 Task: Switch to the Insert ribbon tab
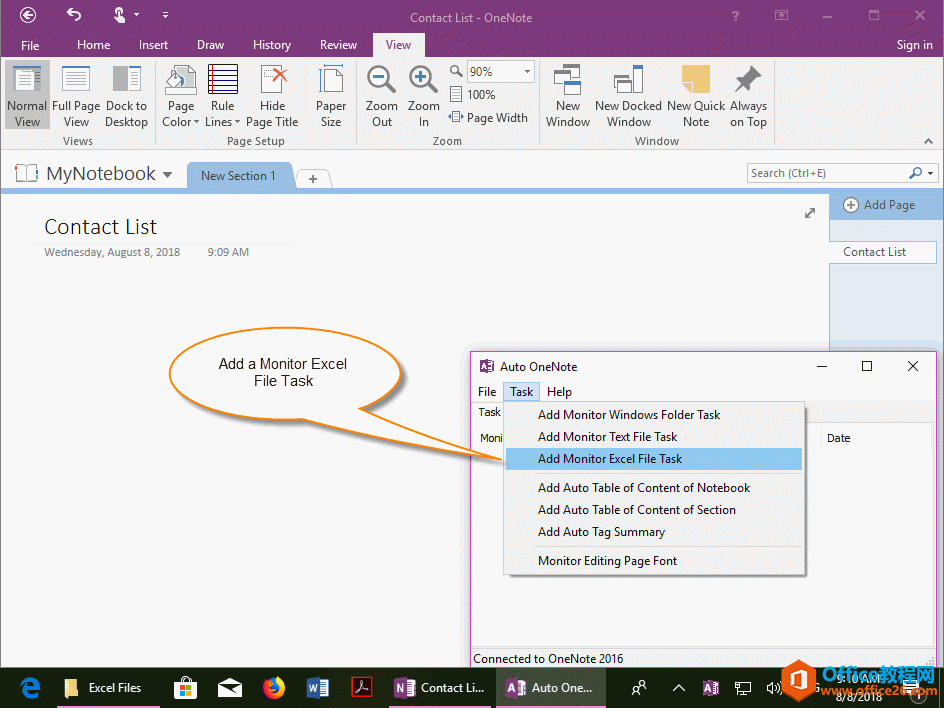click(154, 45)
